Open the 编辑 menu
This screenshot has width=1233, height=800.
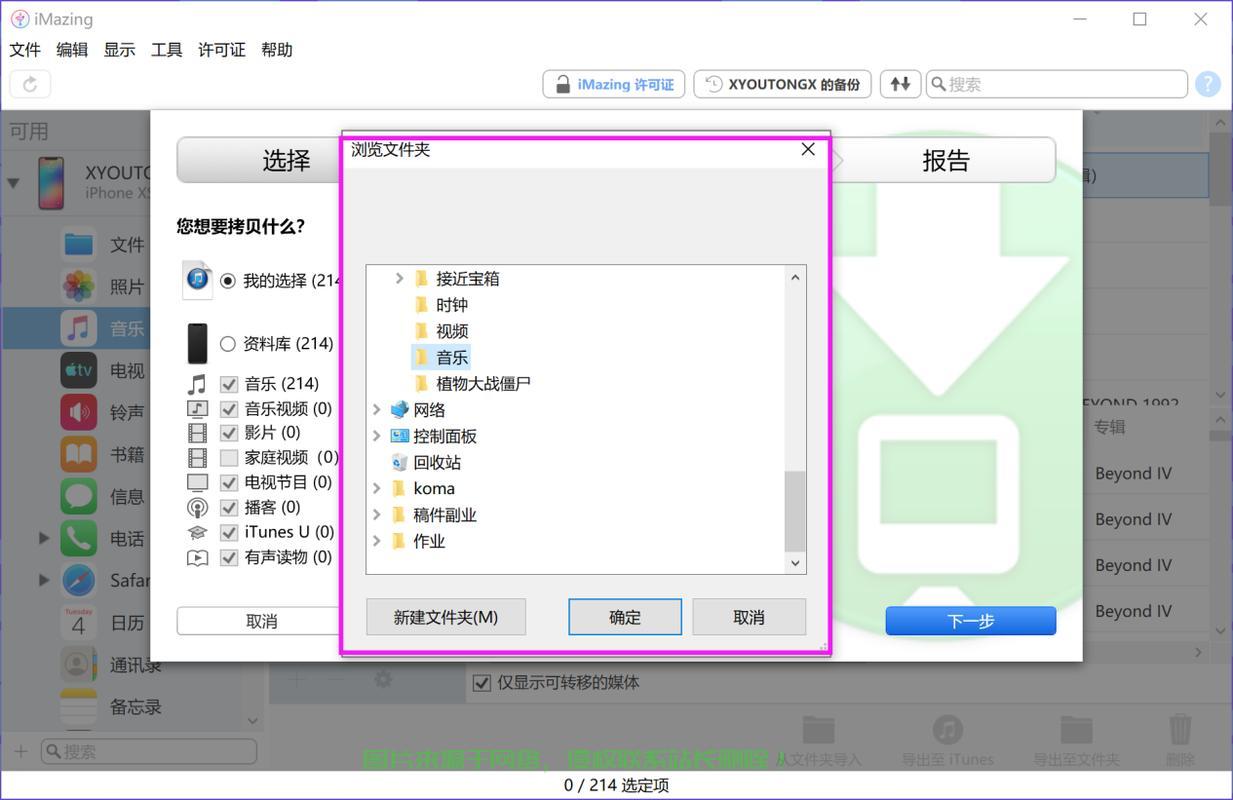72,50
